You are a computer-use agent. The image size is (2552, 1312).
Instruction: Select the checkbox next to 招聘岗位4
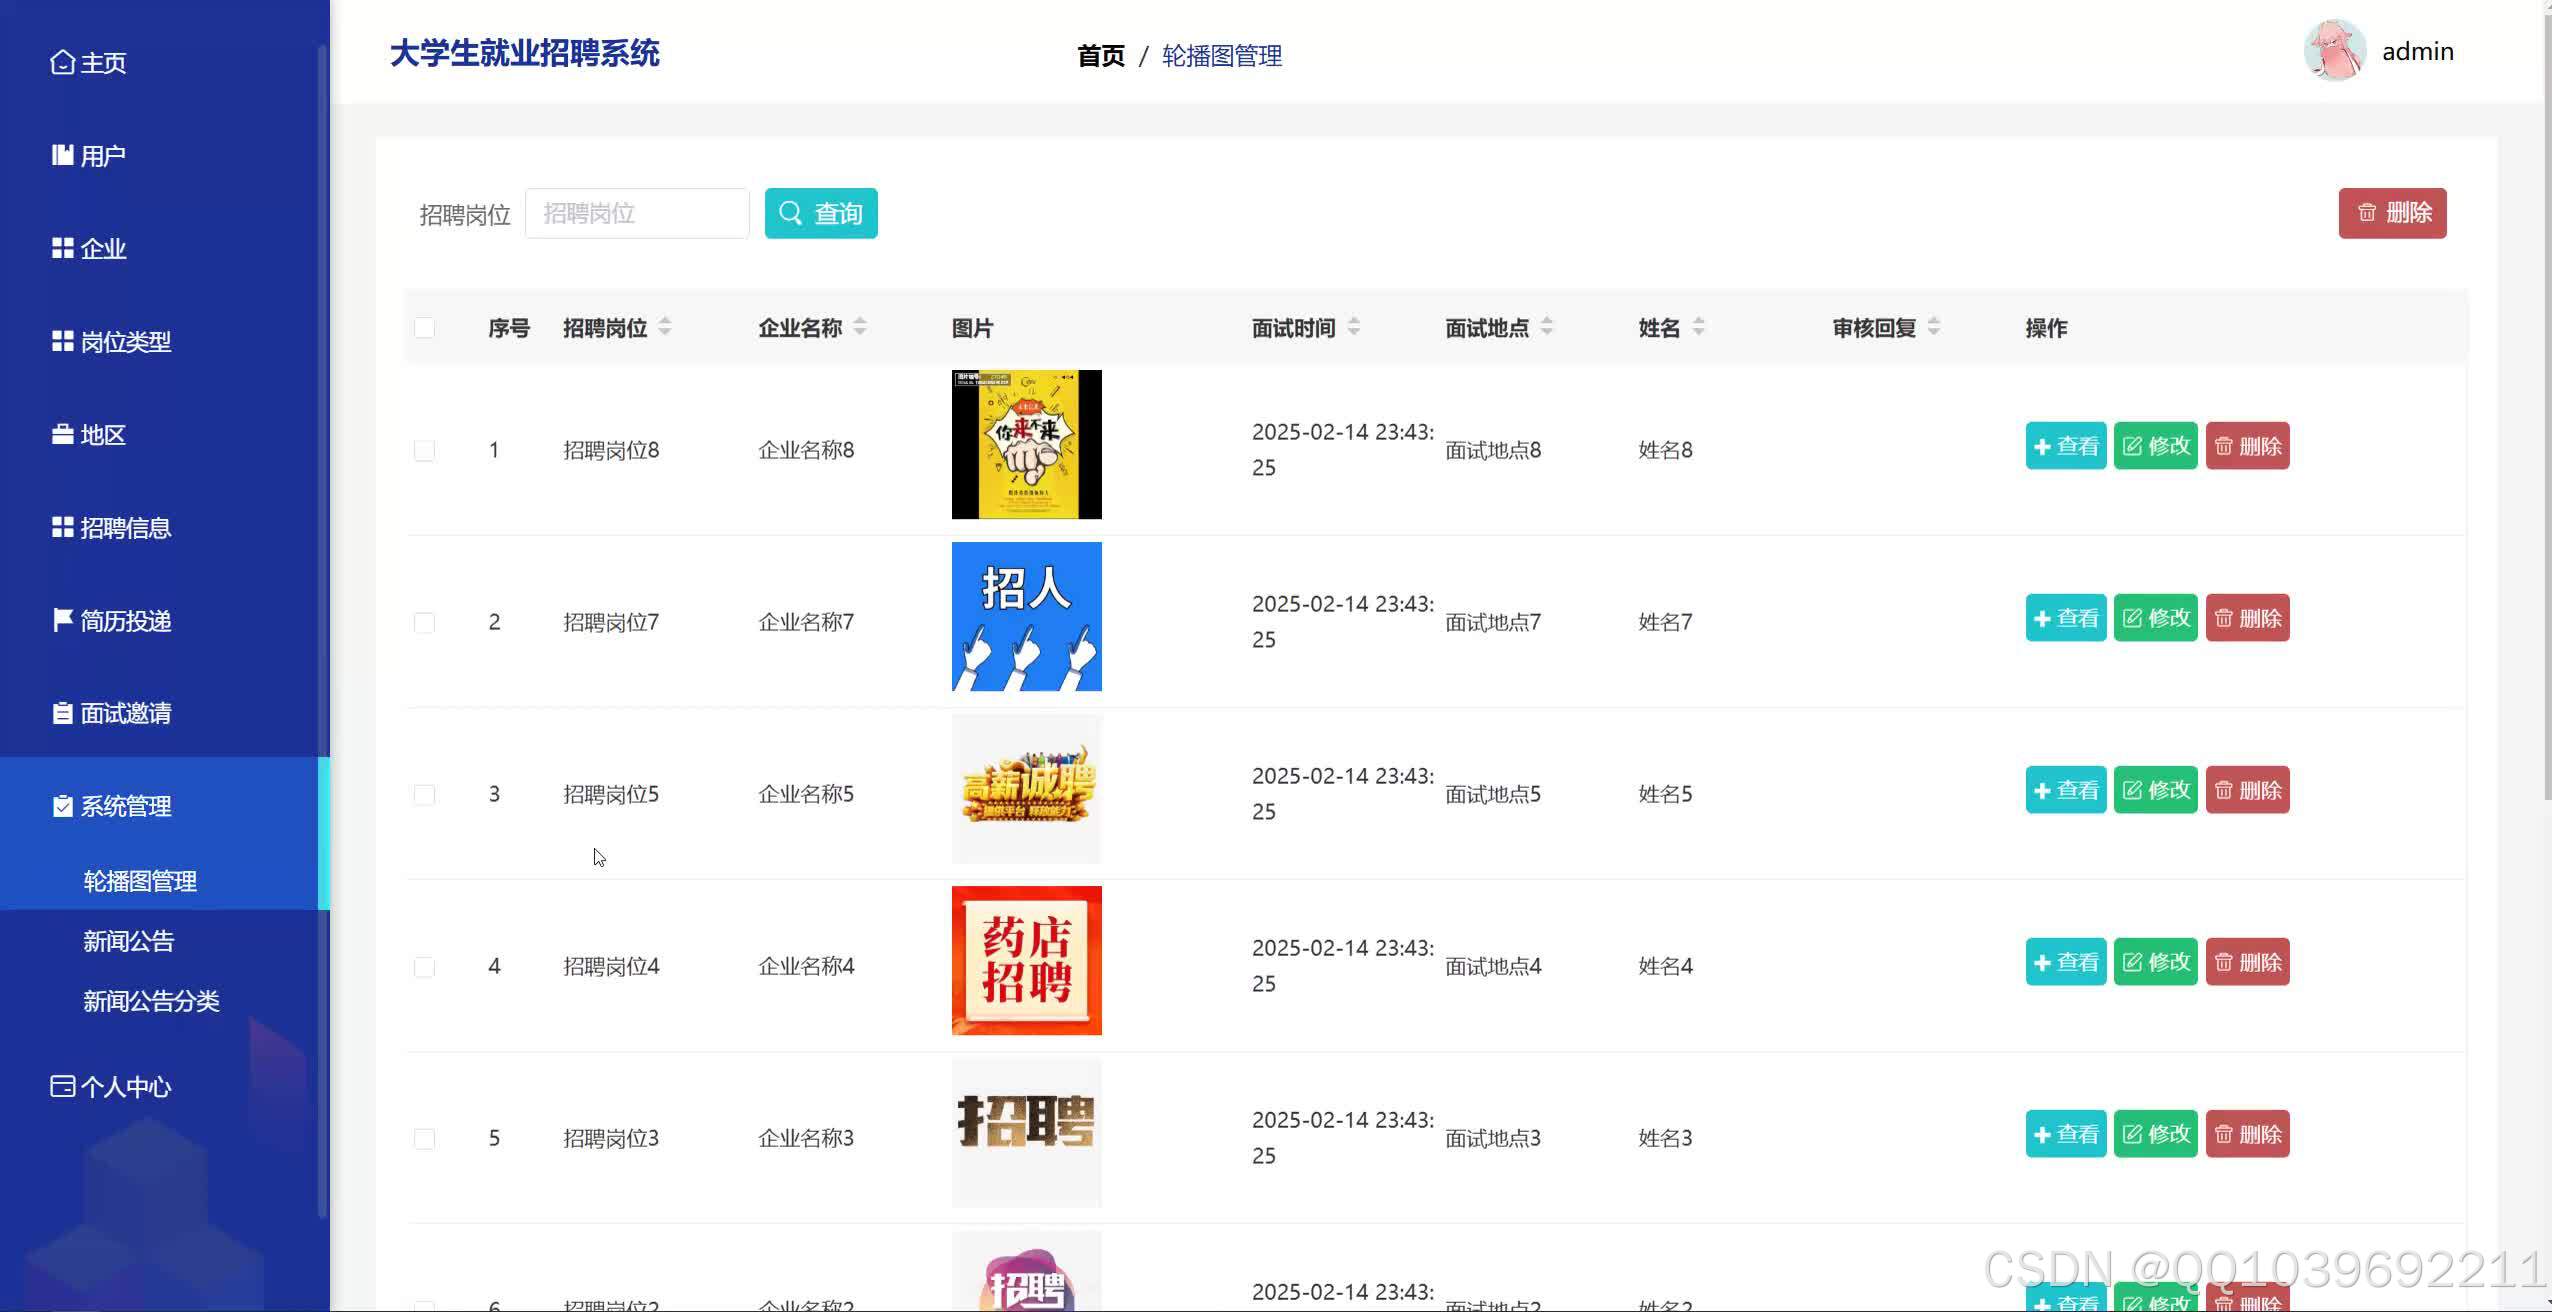(x=424, y=966)
